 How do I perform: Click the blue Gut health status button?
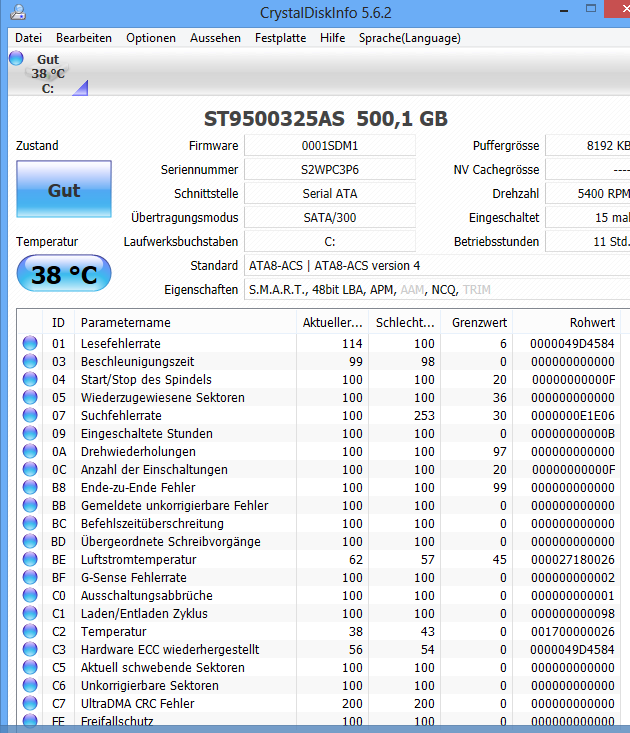click(64, 189)
